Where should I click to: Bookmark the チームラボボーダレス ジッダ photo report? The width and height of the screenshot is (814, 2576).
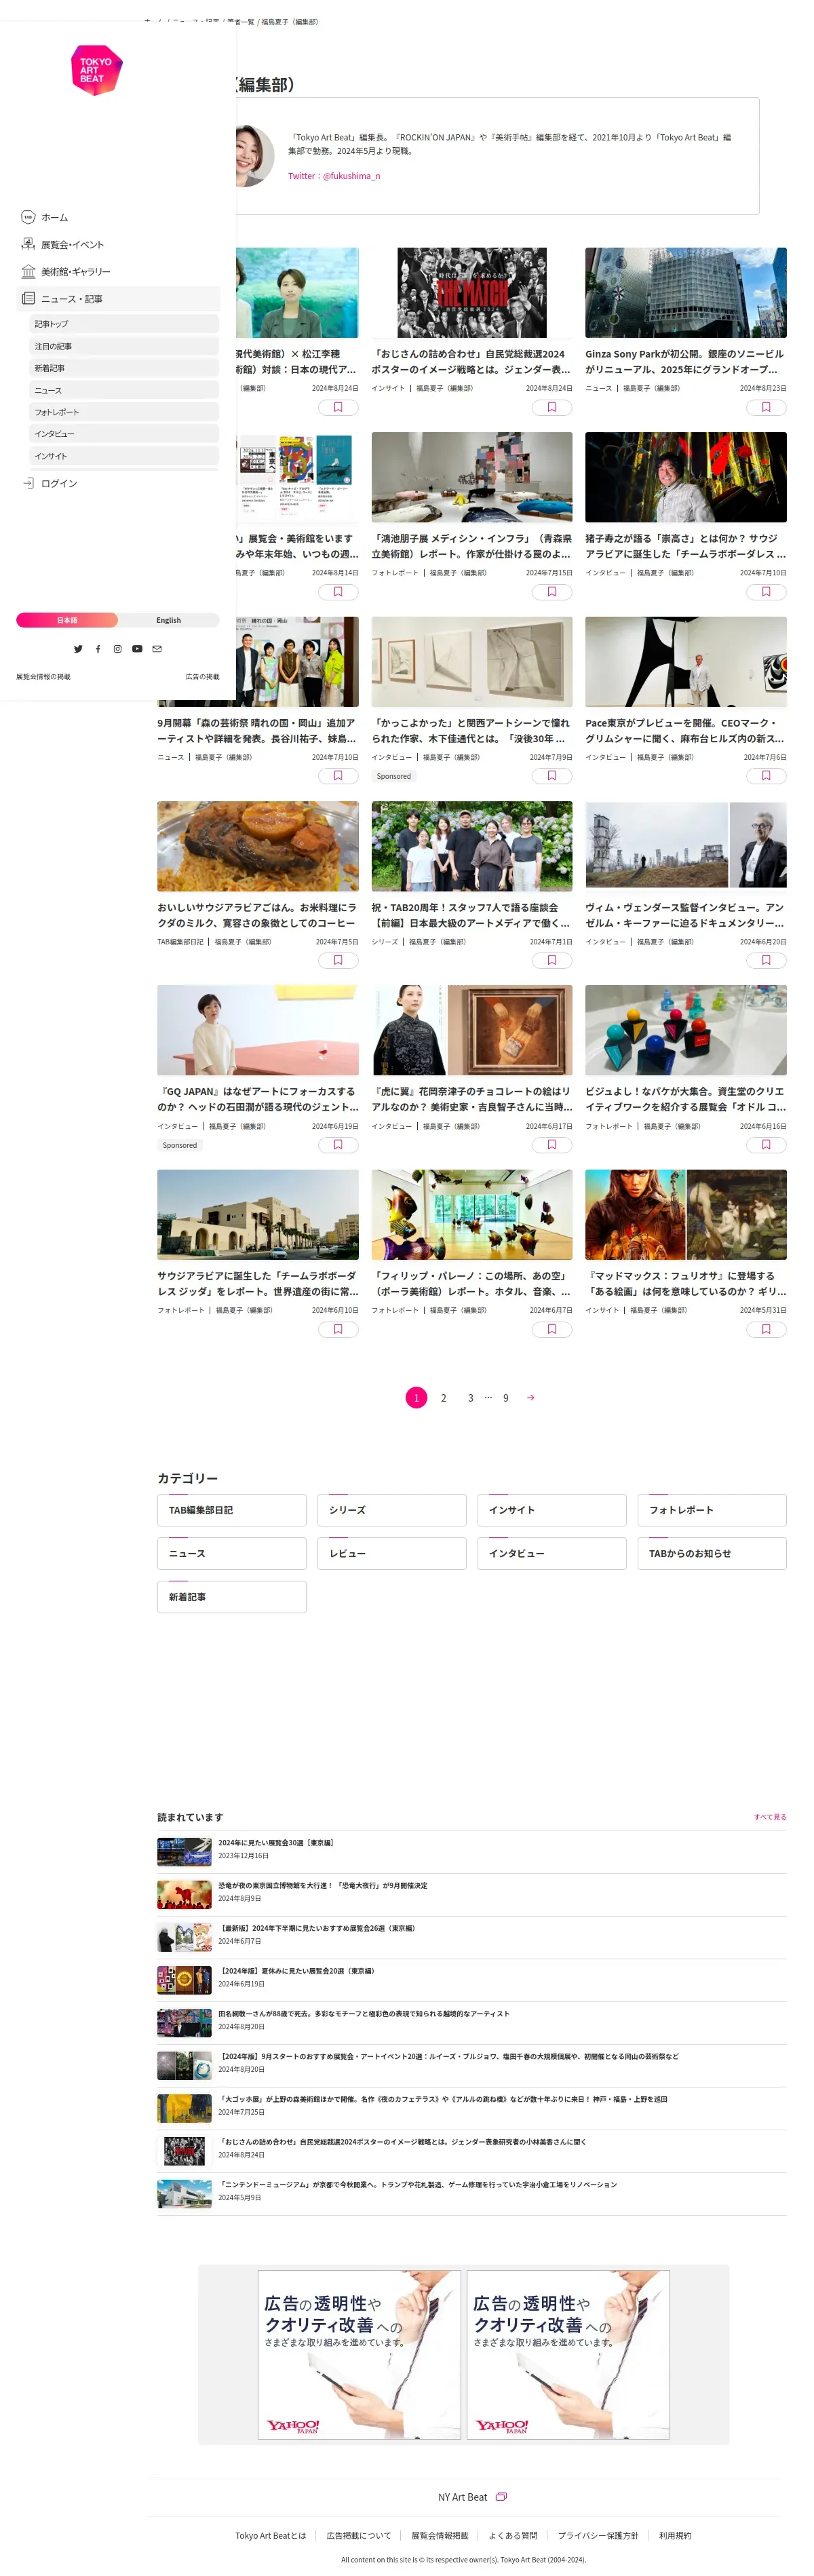338,1329
